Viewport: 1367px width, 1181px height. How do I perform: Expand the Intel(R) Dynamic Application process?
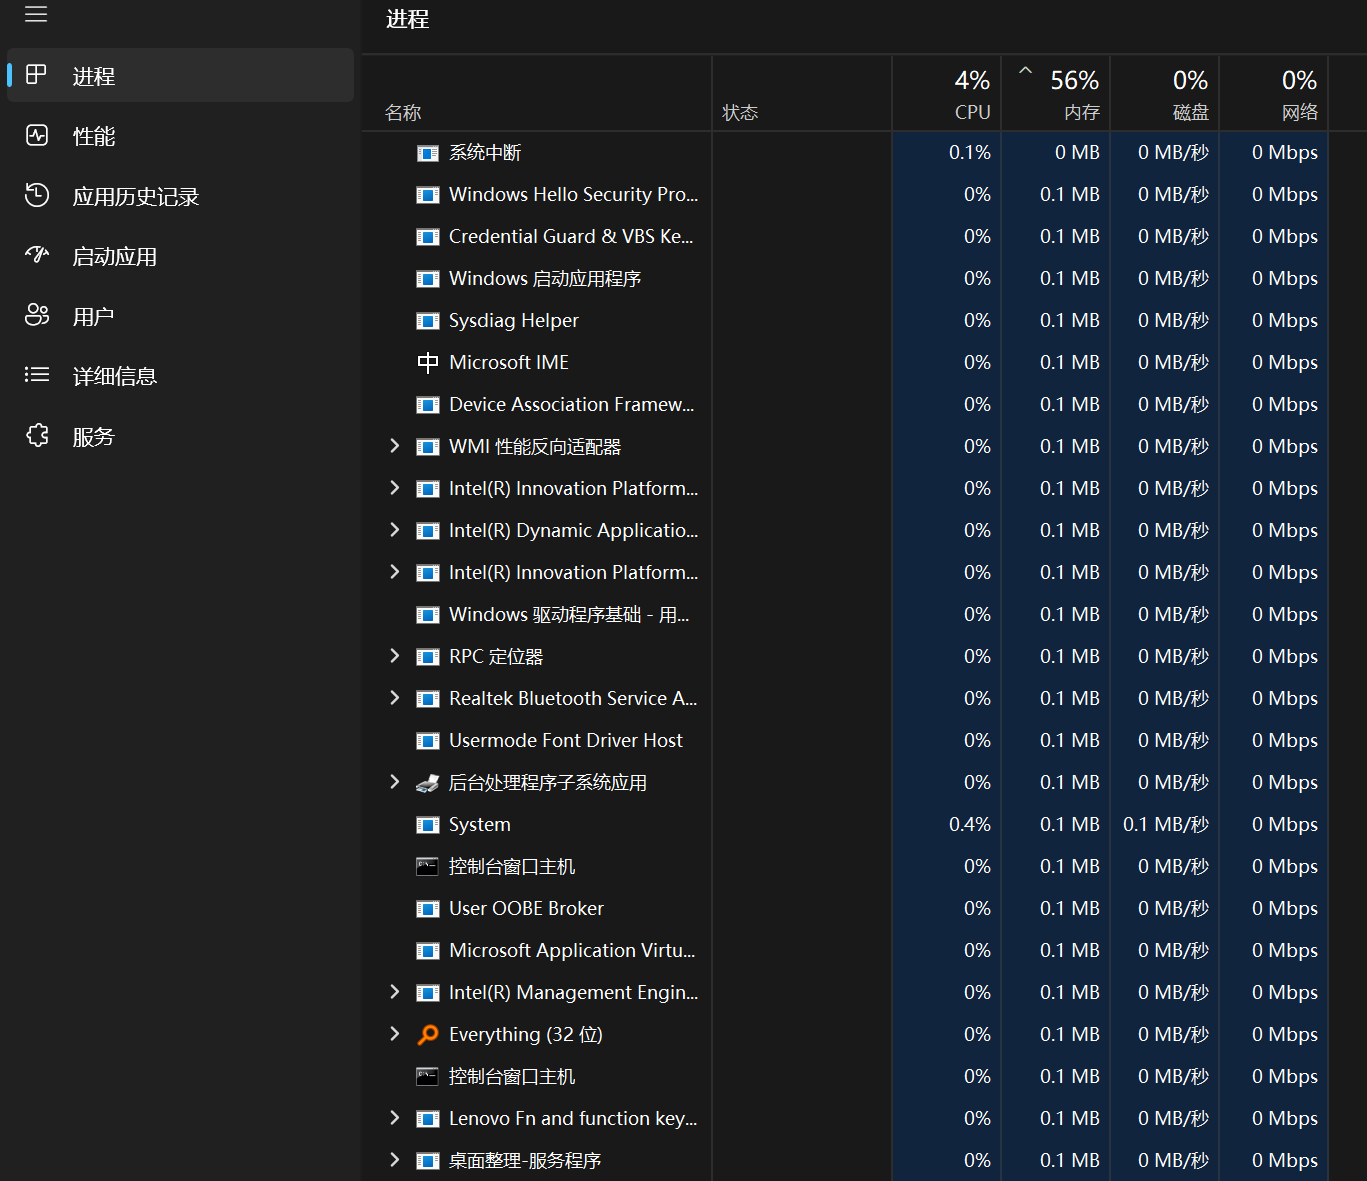pos(394,530)
